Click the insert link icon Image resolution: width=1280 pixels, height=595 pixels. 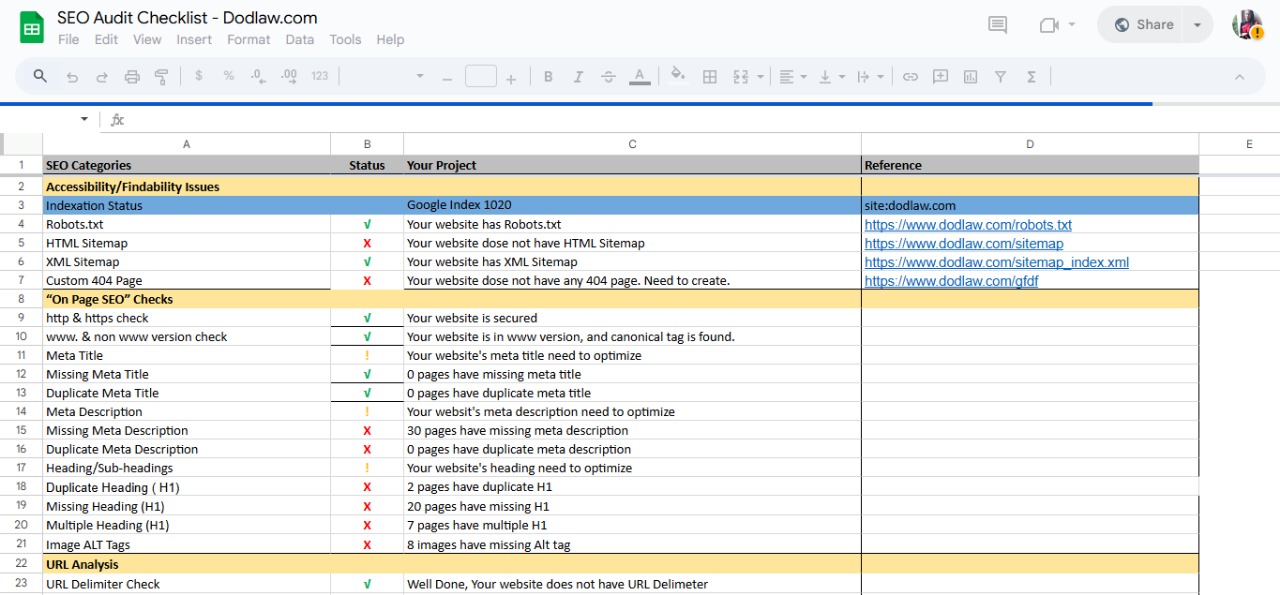click(x=910, y=76)
